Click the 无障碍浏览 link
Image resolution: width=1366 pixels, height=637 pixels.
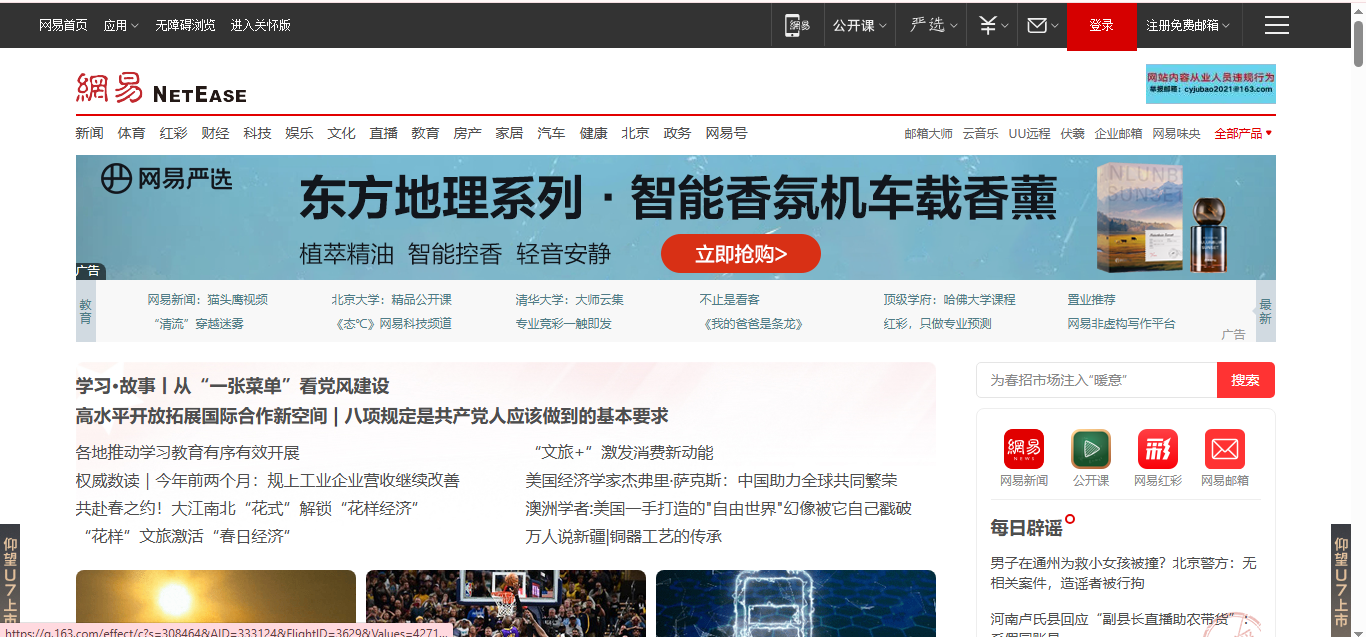(x=185, y=25)
